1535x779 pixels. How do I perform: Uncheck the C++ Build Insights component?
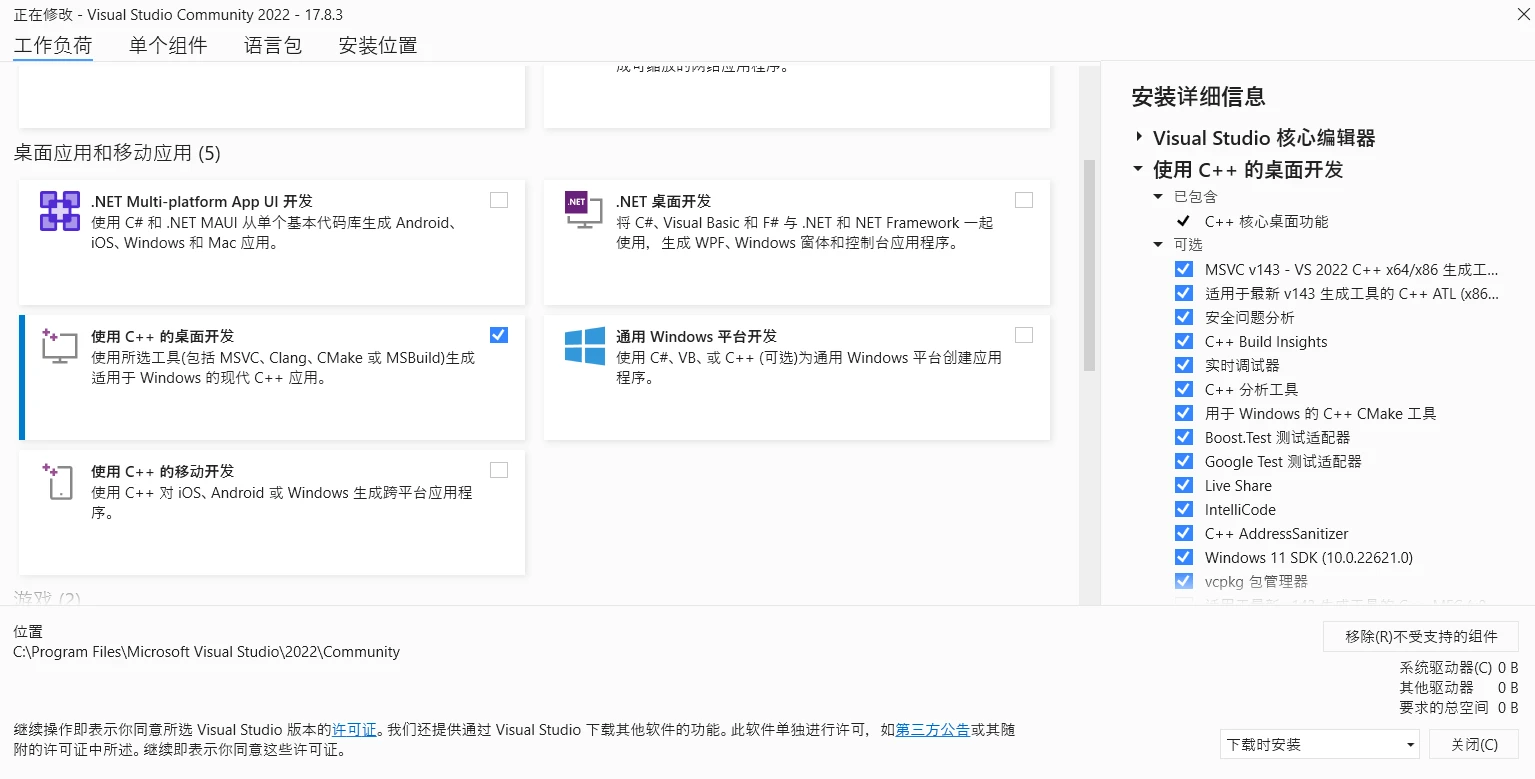(x=1184, y=341)
